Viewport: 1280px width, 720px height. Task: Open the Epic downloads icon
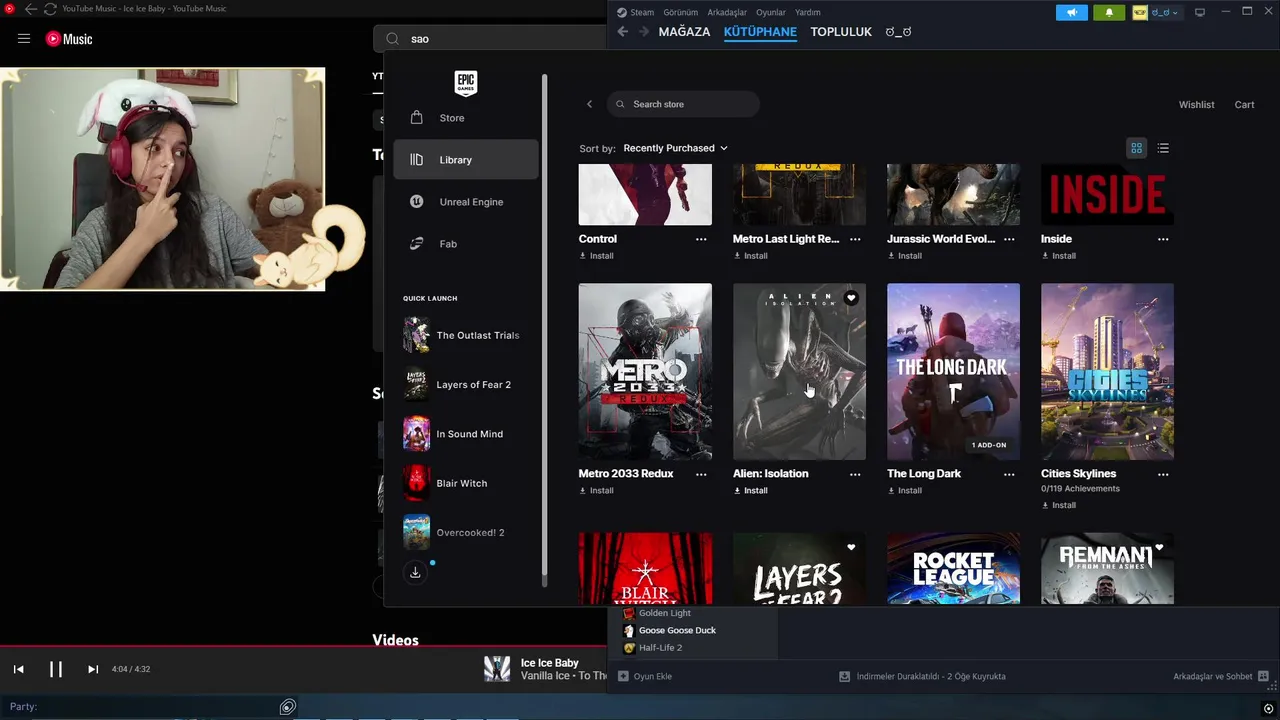(x=415, y=572)
